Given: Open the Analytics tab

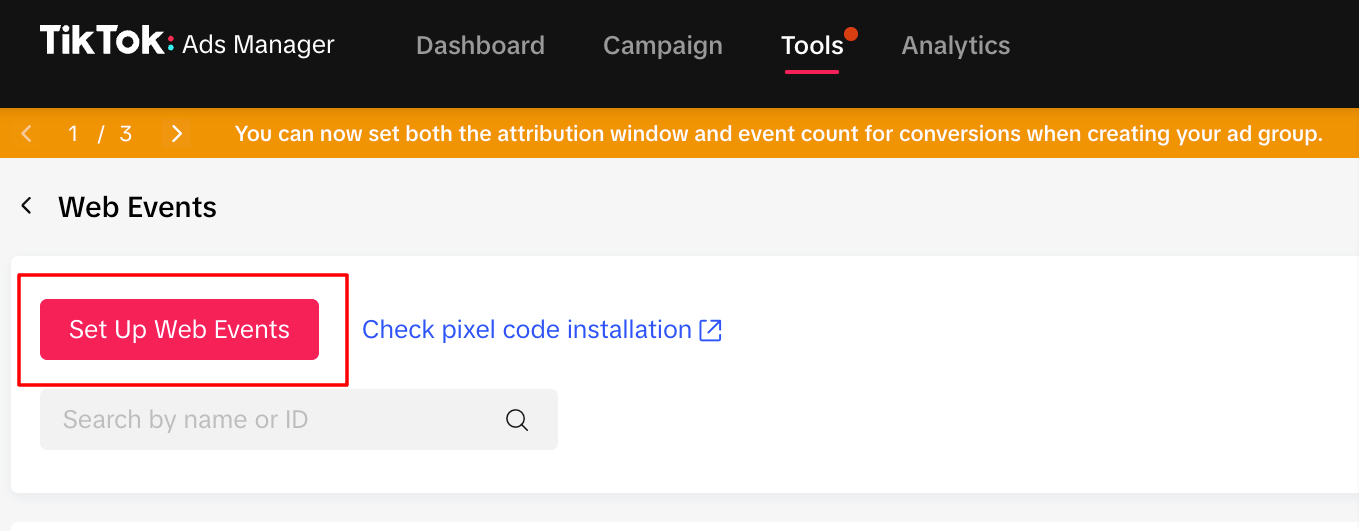Looking at the screenshot, I should (x=956, y=45).
